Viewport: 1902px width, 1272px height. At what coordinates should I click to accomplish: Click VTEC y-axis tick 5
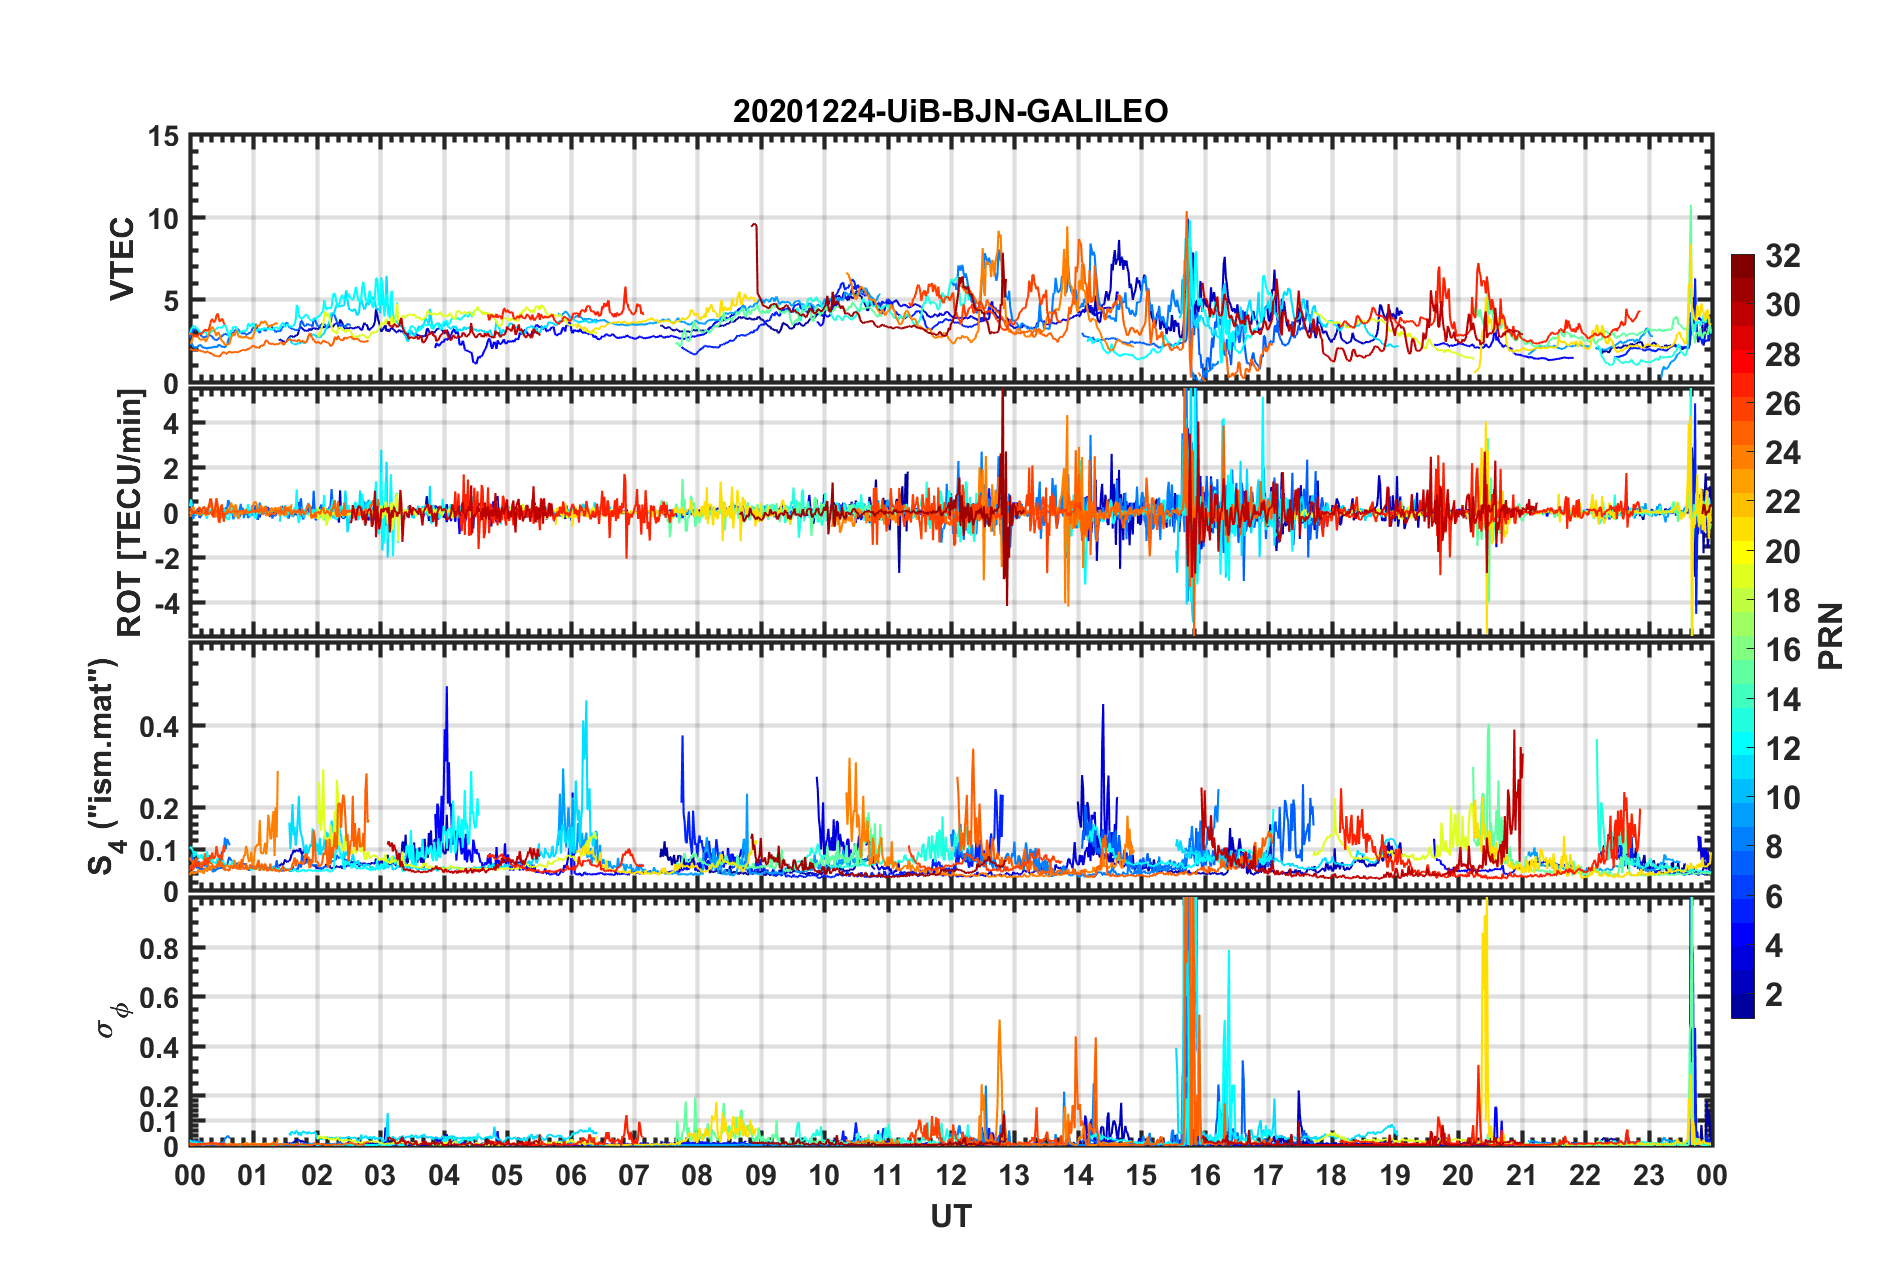pyautogui.click(x=171, y=301)
